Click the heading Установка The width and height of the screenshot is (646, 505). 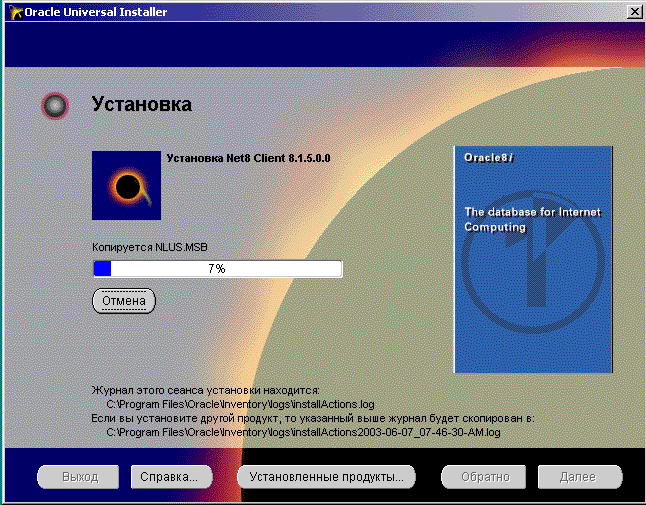click(141, 104)
